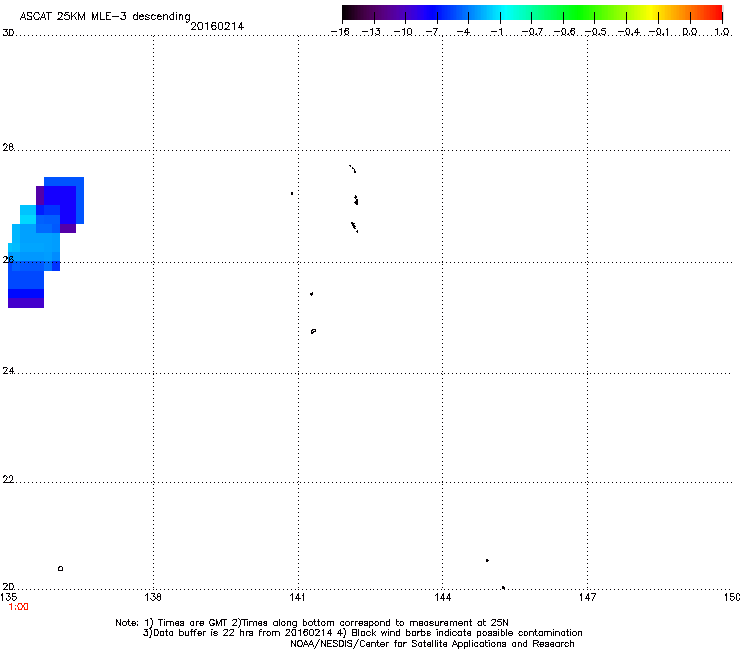Click the -16 color scale label
Viewport: 740px width, 650px height.
[340, 32]
